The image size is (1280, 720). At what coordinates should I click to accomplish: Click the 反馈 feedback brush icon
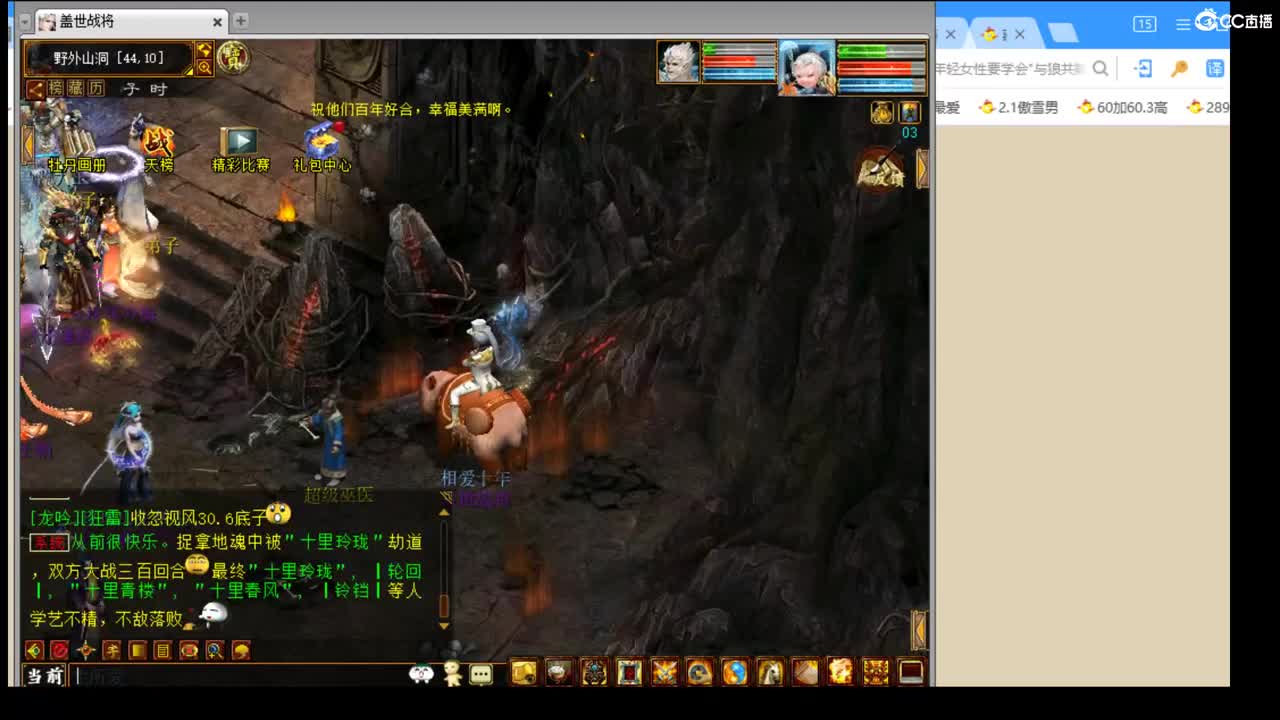(x=880, y=169)
